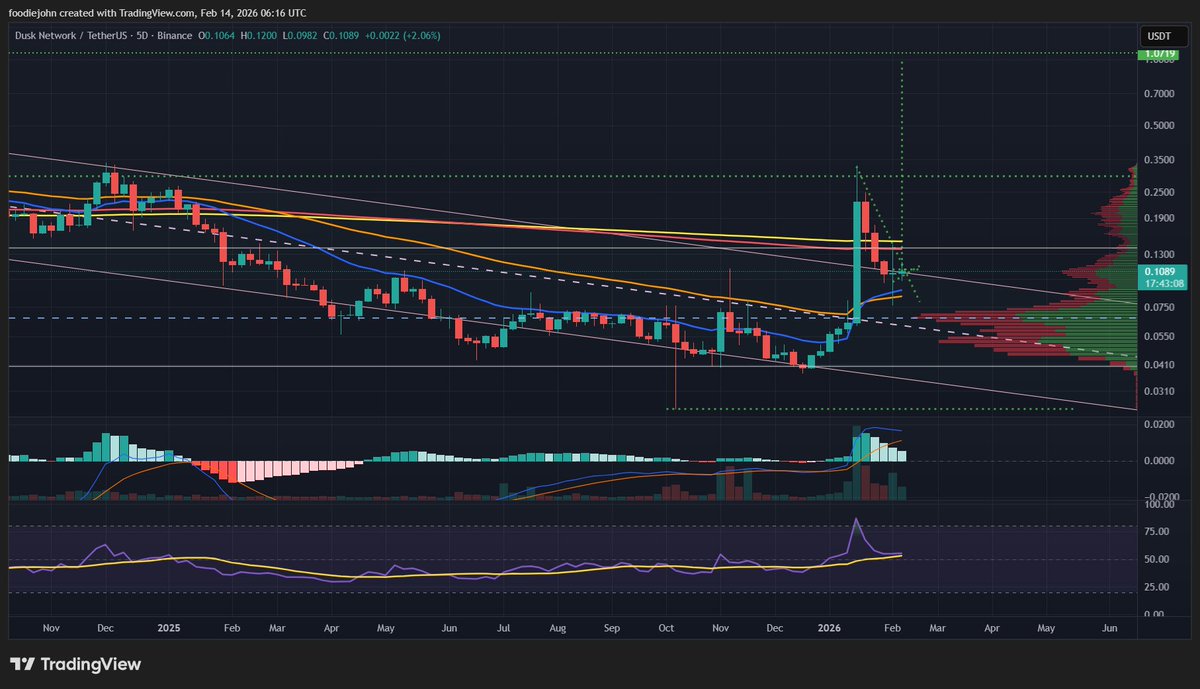Click the 100.00 RSI scale label

[1160, 506]
